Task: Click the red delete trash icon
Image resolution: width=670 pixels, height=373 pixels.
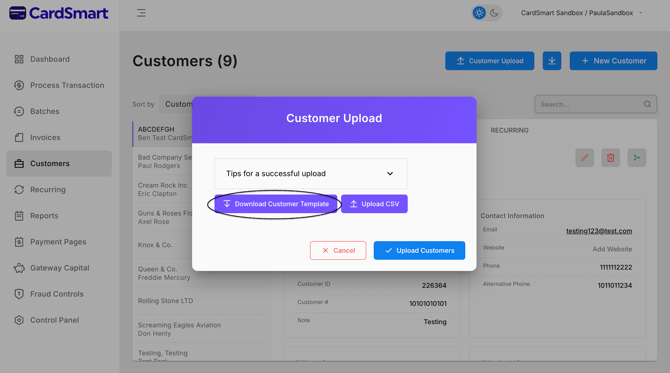Action: pyautogui.click(x=611, y=158)
